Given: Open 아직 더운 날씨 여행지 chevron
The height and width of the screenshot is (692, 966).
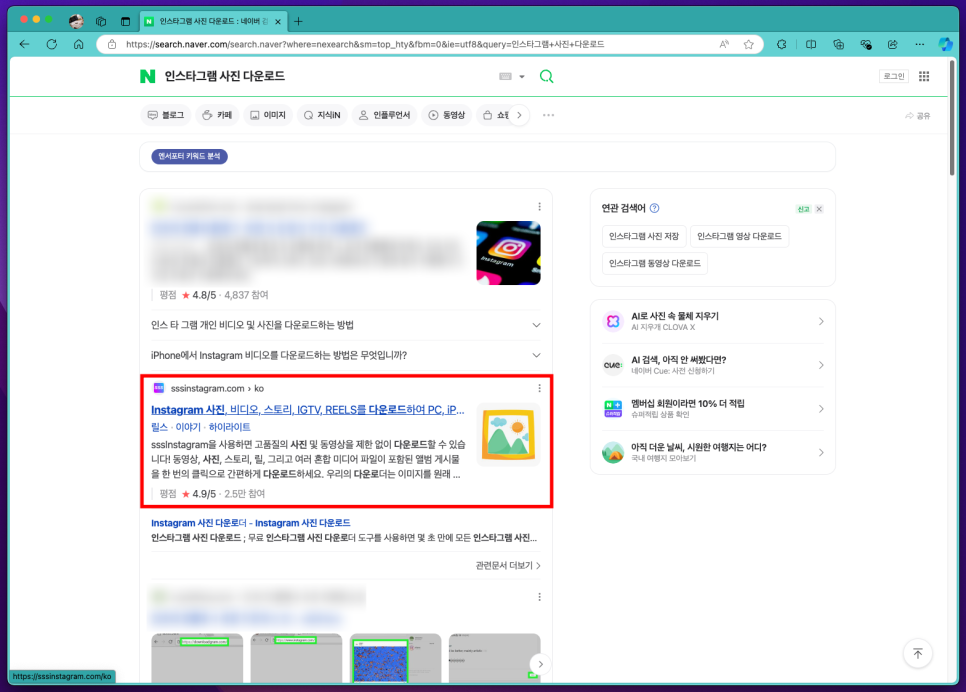Looking at the screenshot, I should coord(821,453).
